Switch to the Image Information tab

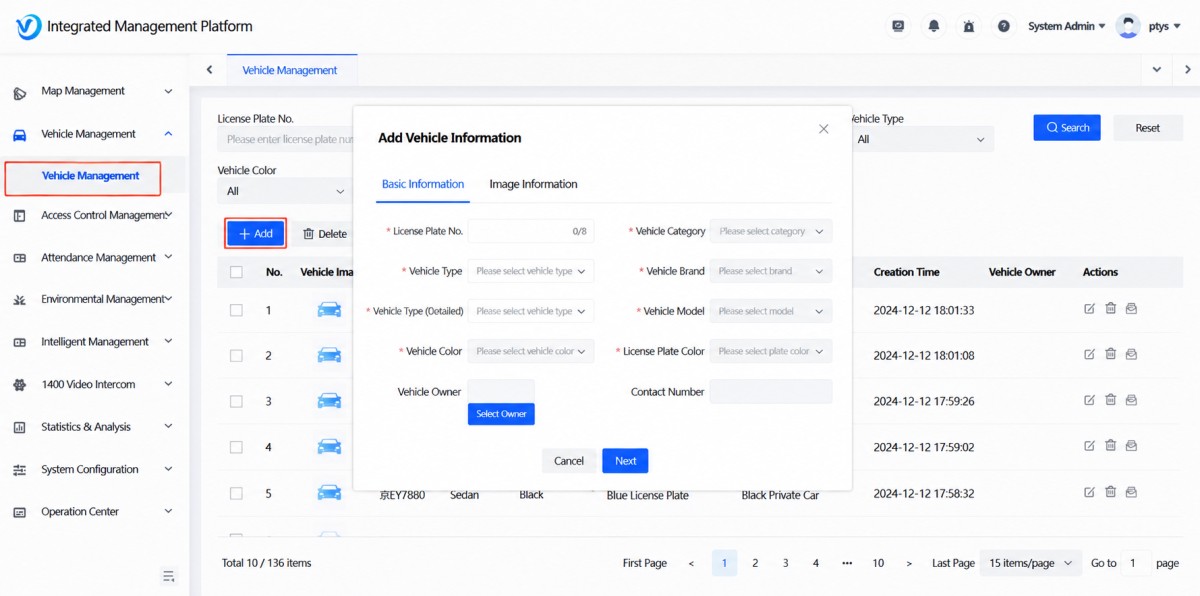[x=533, y=184]
